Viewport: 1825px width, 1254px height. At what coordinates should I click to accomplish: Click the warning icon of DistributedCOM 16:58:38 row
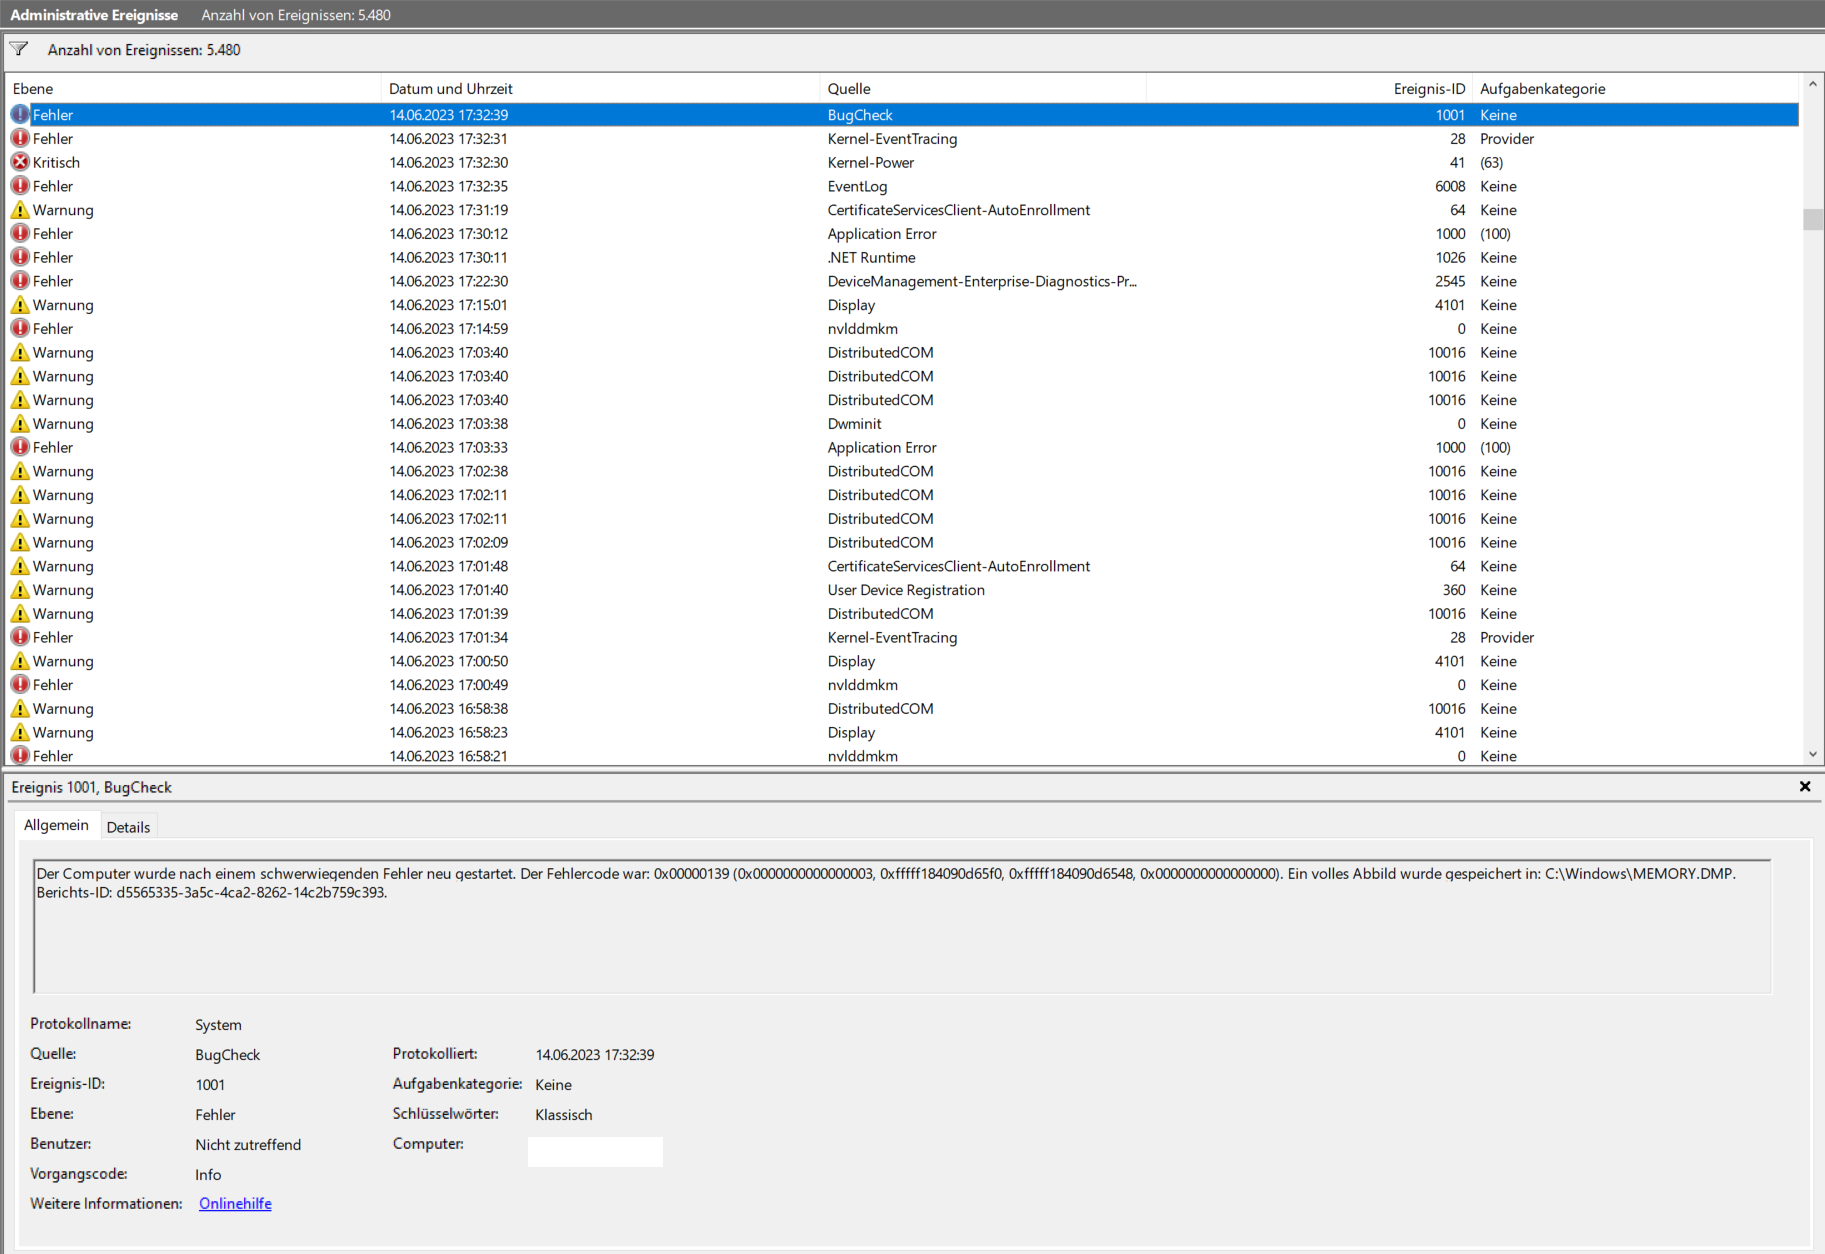coord(20,709)
